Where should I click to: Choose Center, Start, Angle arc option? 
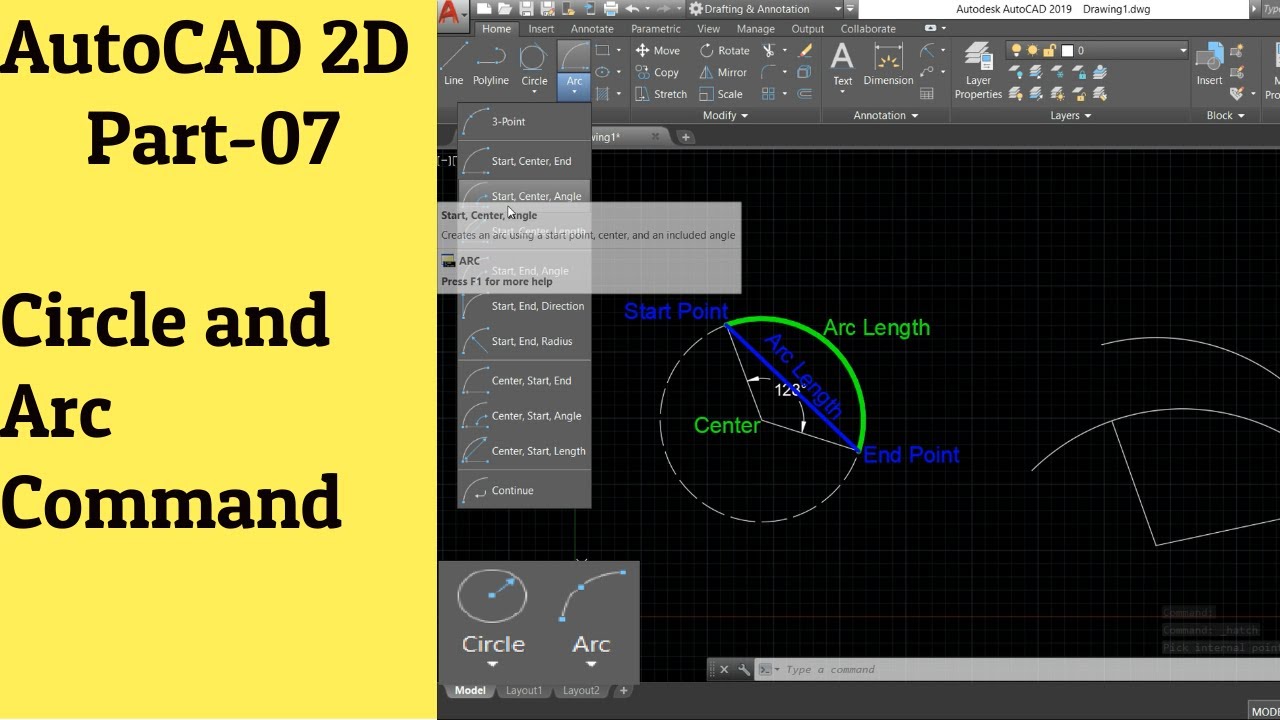(524, 416)
